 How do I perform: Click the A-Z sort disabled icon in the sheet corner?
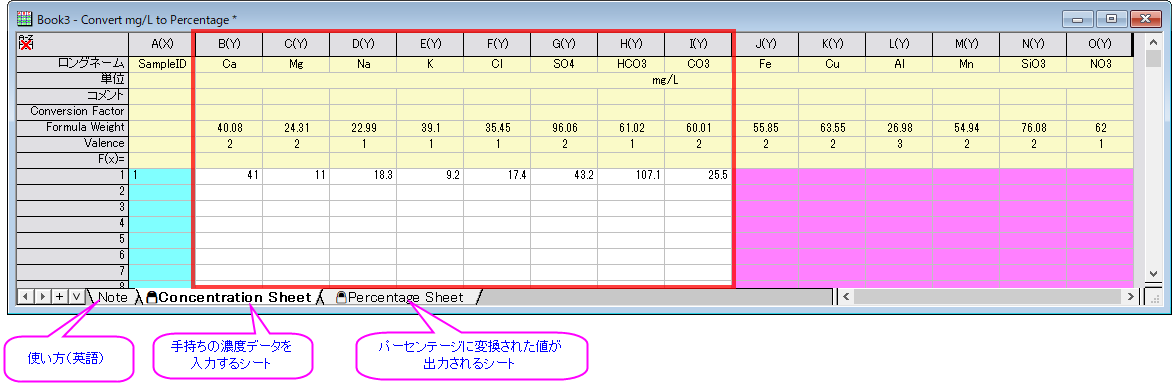point(25,43)
